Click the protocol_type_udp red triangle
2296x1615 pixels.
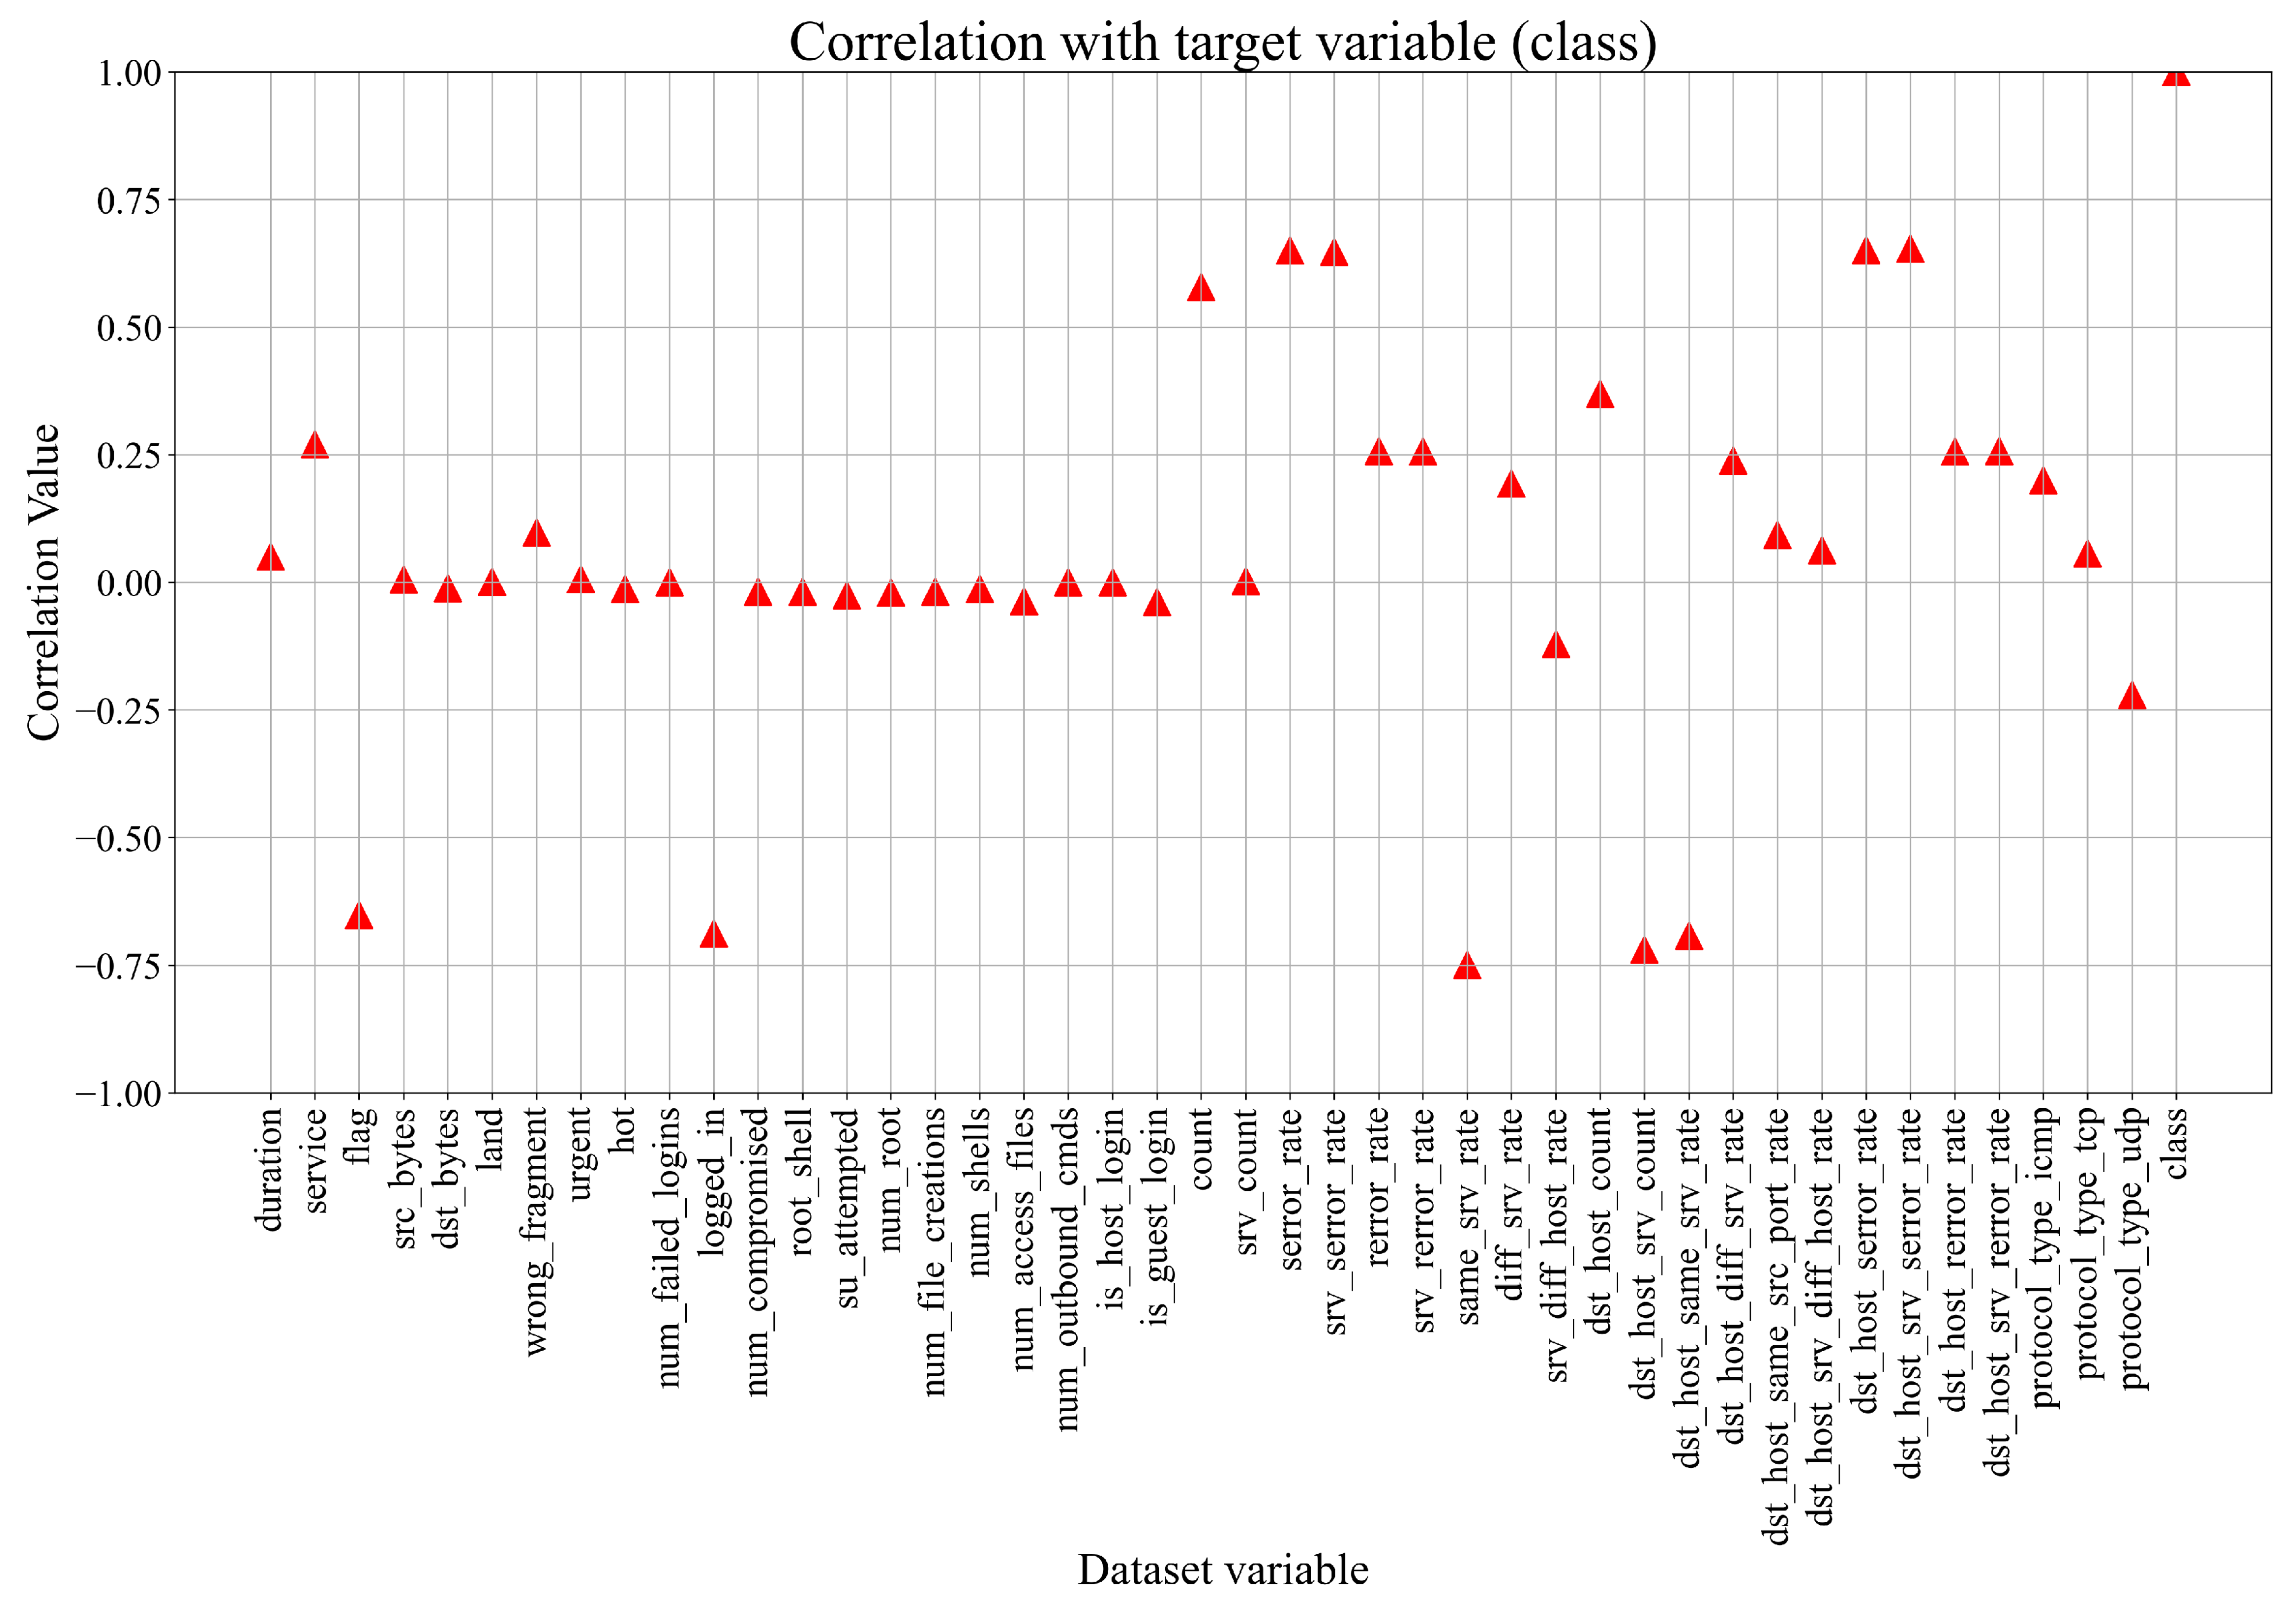click(2132, 696)
